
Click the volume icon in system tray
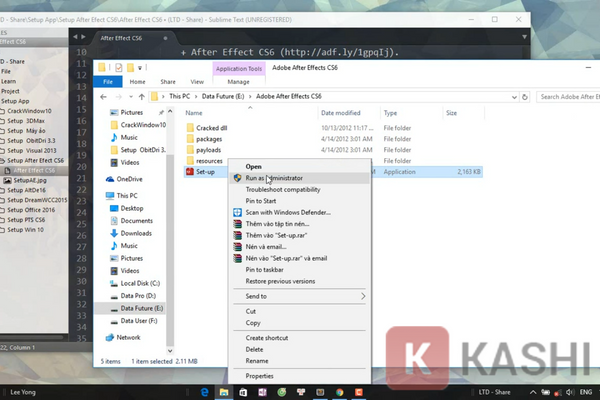(570, 392)
